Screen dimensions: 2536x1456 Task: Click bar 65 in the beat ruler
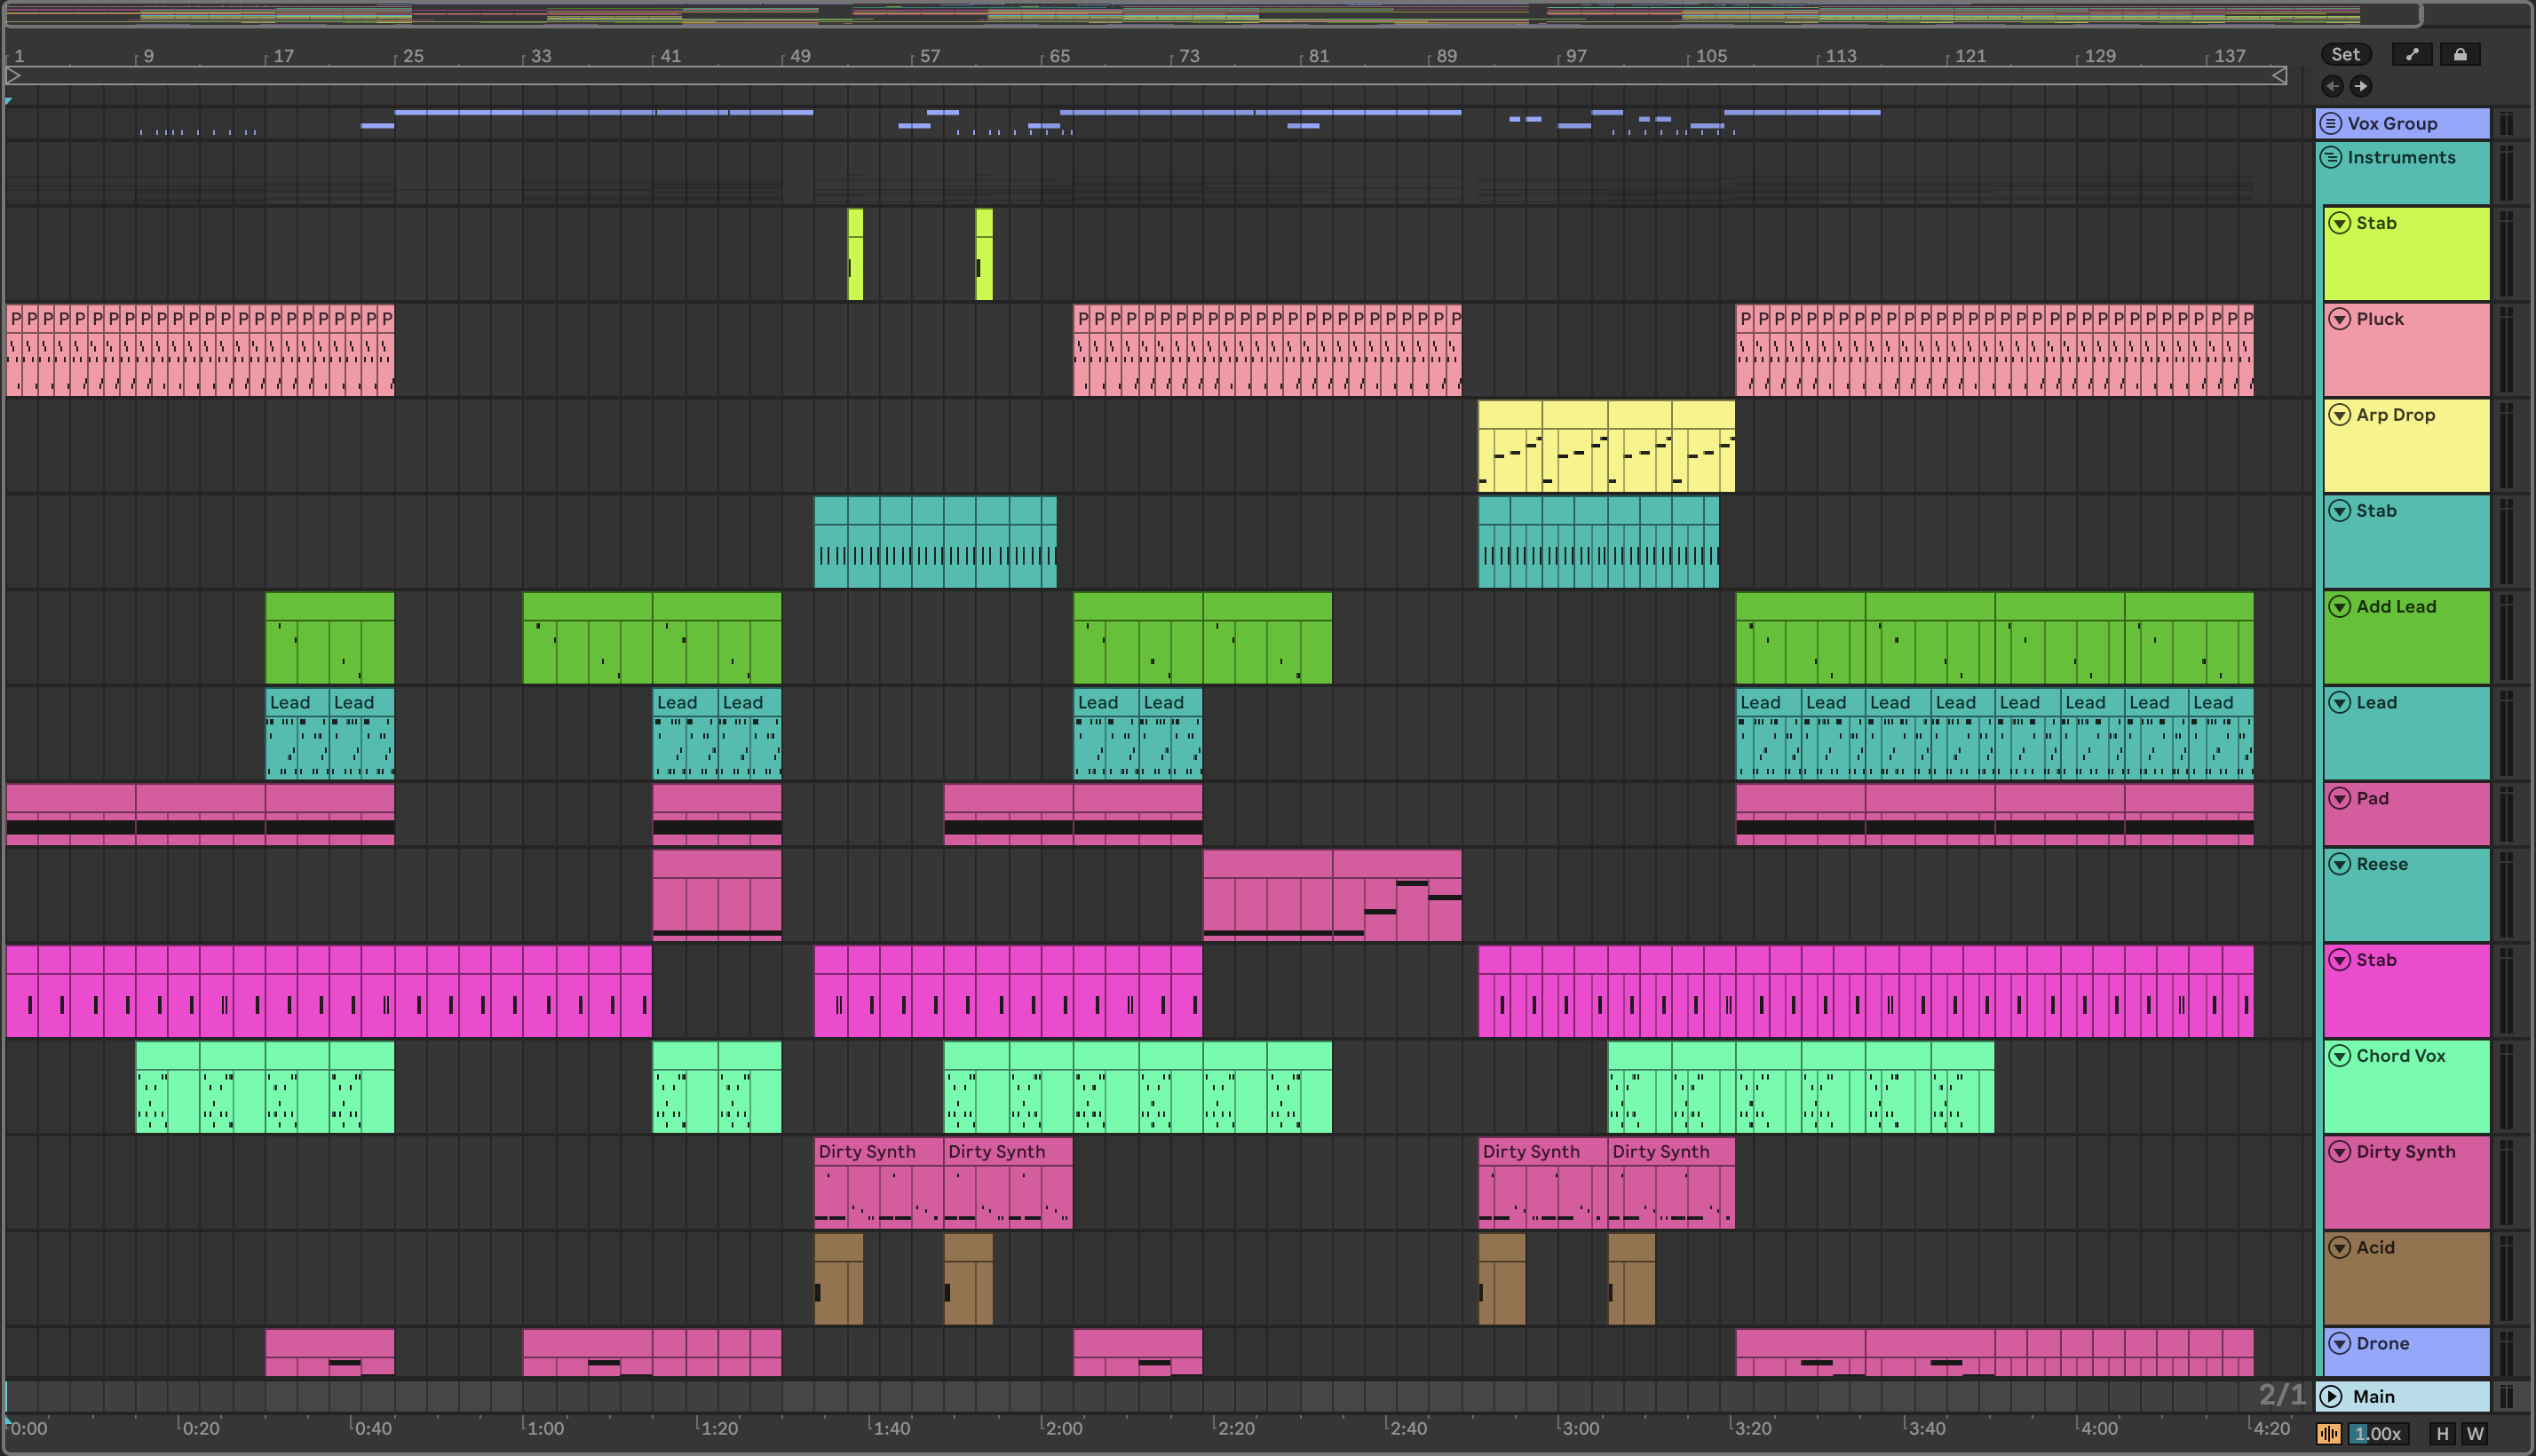tap(1058, 56)
